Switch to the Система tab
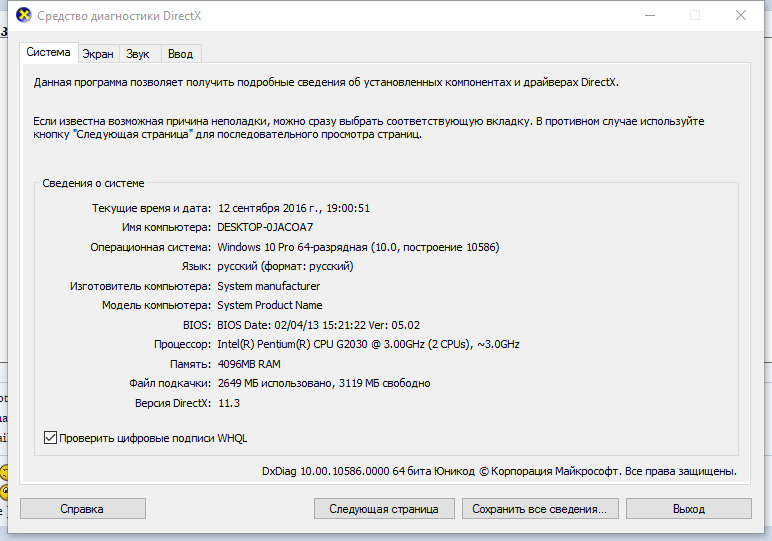The height and width of the screenshot is (541, 772). 49,52
